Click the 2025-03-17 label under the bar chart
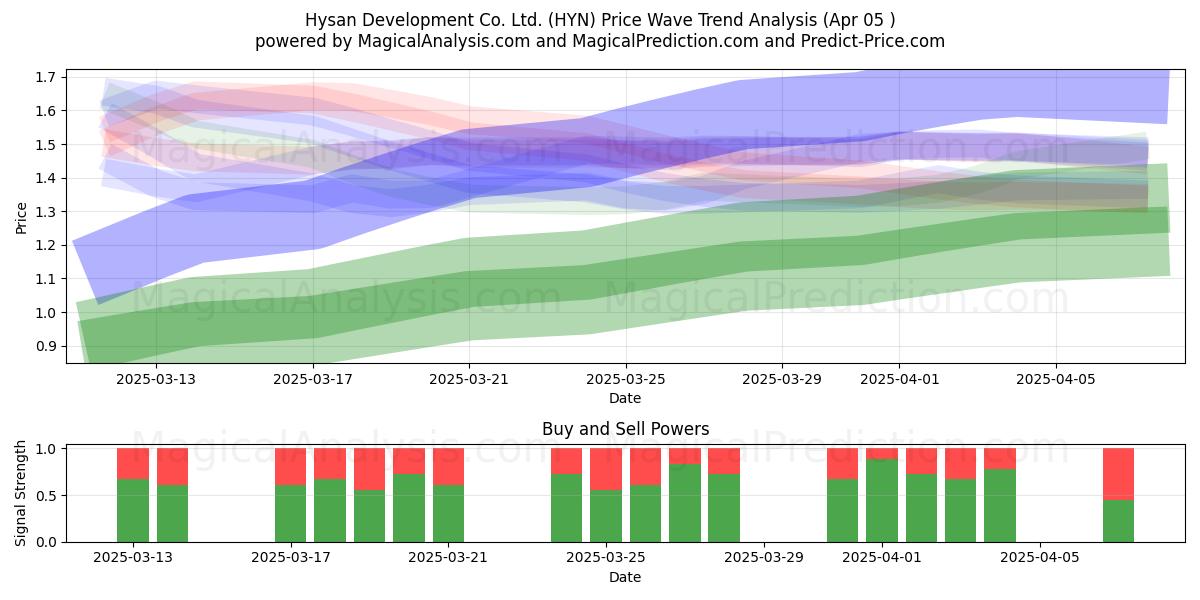 [x=290, y=558]
